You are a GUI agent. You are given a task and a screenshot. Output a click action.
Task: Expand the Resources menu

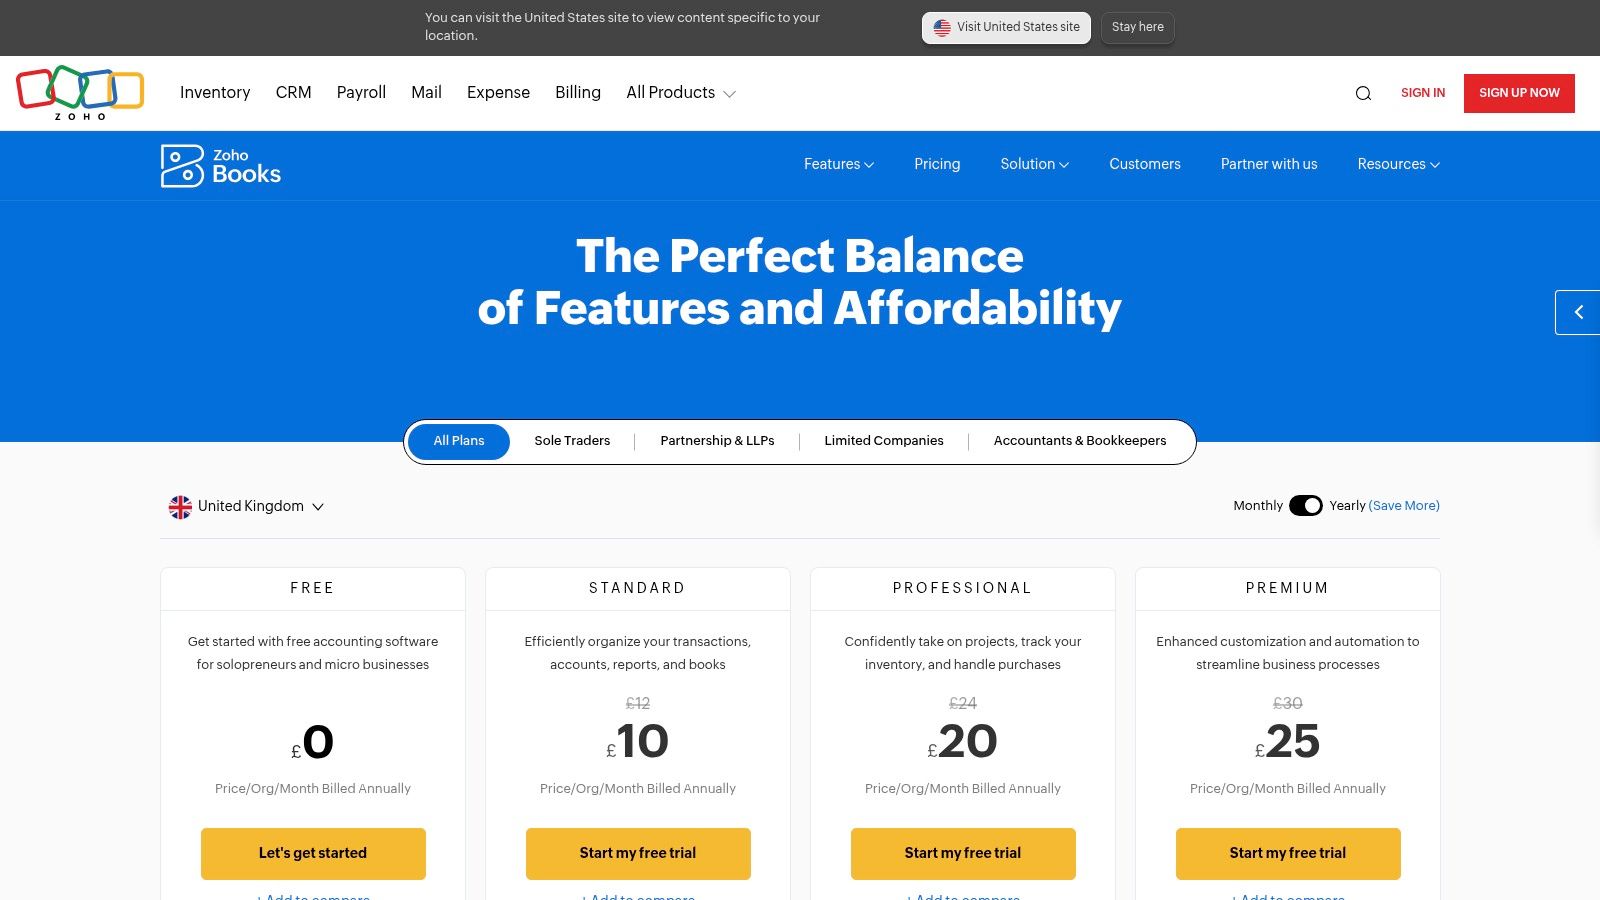[x=1398, y=164]
